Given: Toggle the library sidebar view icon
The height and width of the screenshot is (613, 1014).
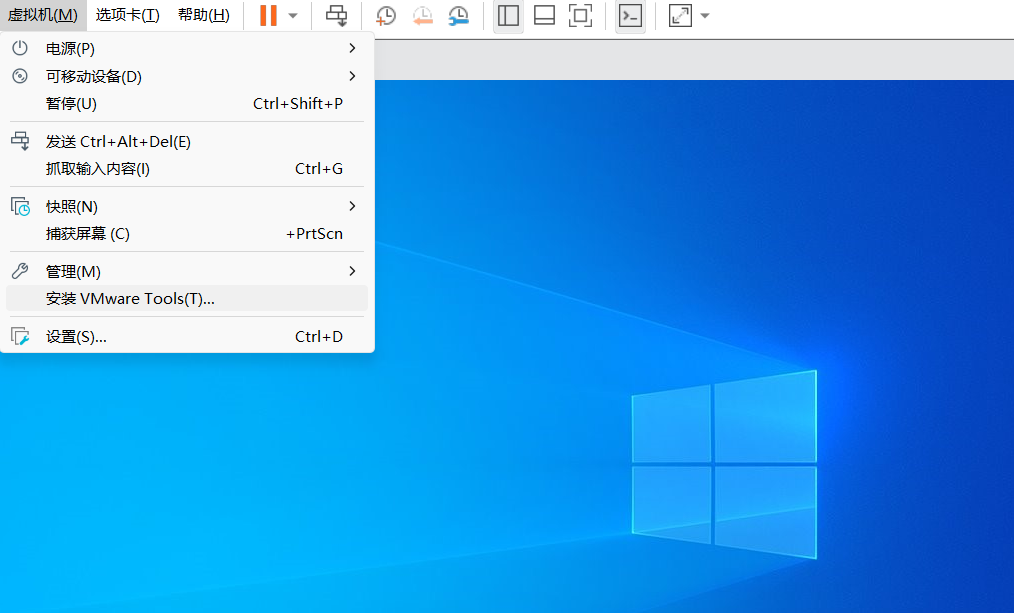Looking at the screenshot, I should coord(508,16).
